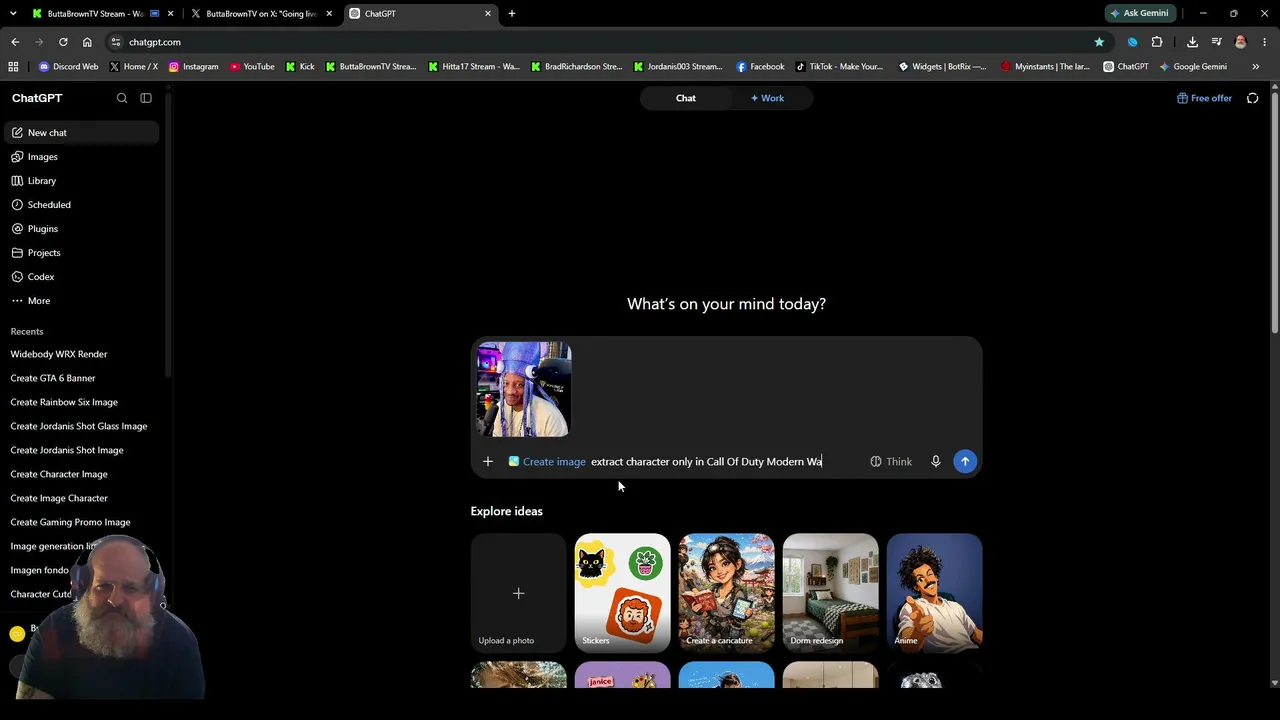This screenshot has width=1280, height=720.
Task: View site information for chatgpt.com
Action: (x=116, y=42)
